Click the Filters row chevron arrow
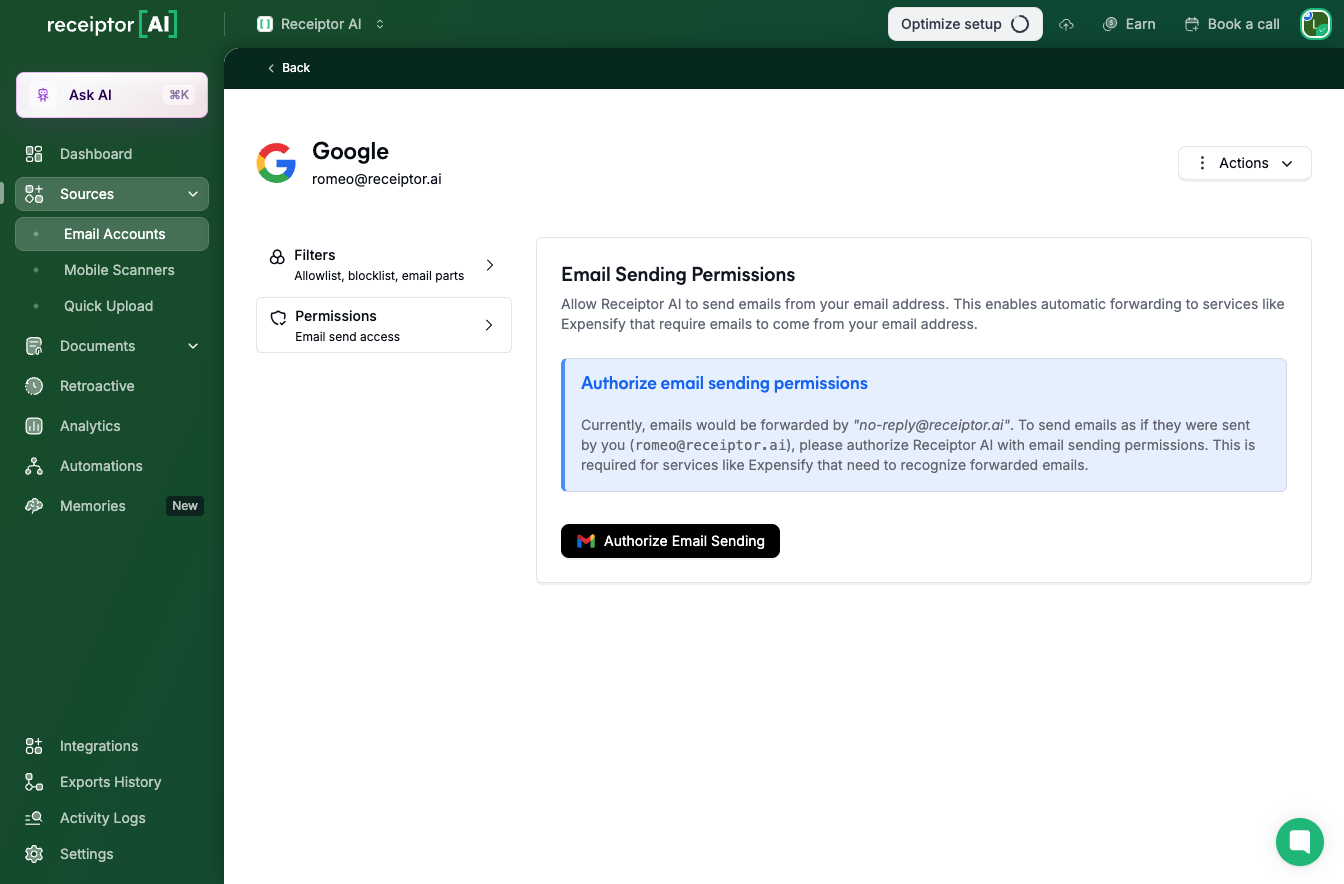 click(x=490, y=265)
